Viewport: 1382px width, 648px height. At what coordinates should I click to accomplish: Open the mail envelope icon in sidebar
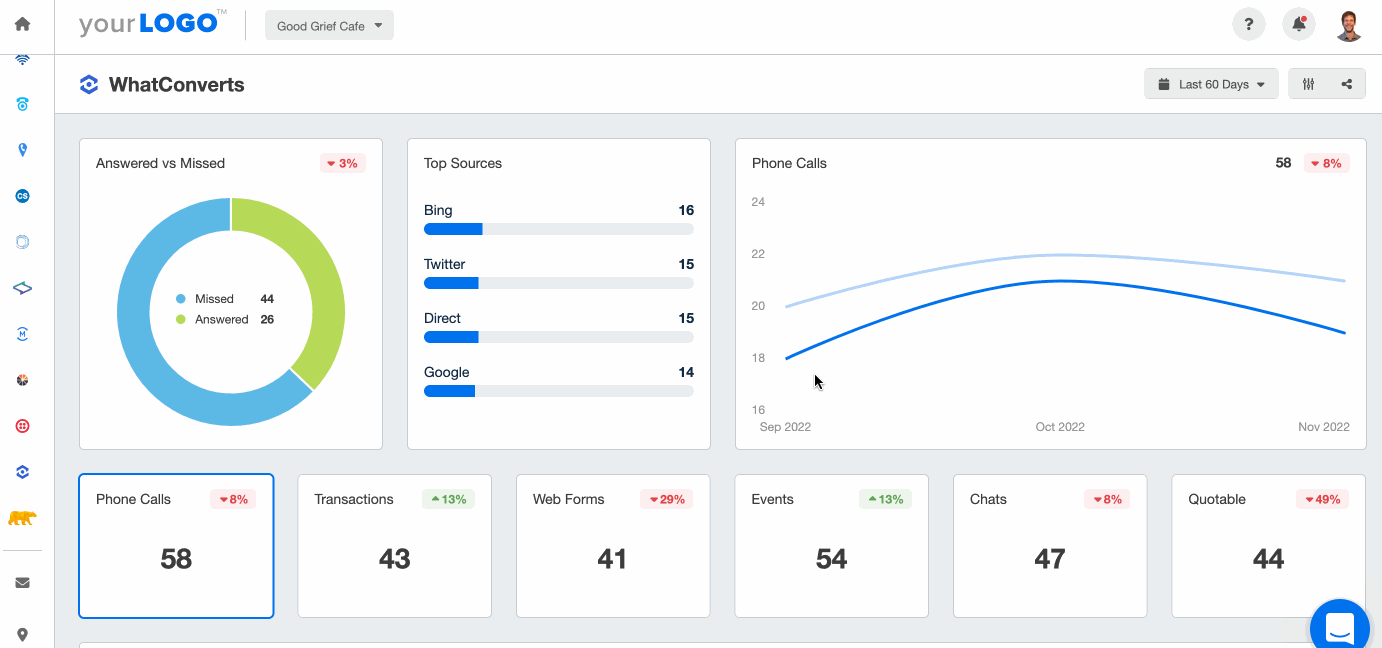(22, 583)
